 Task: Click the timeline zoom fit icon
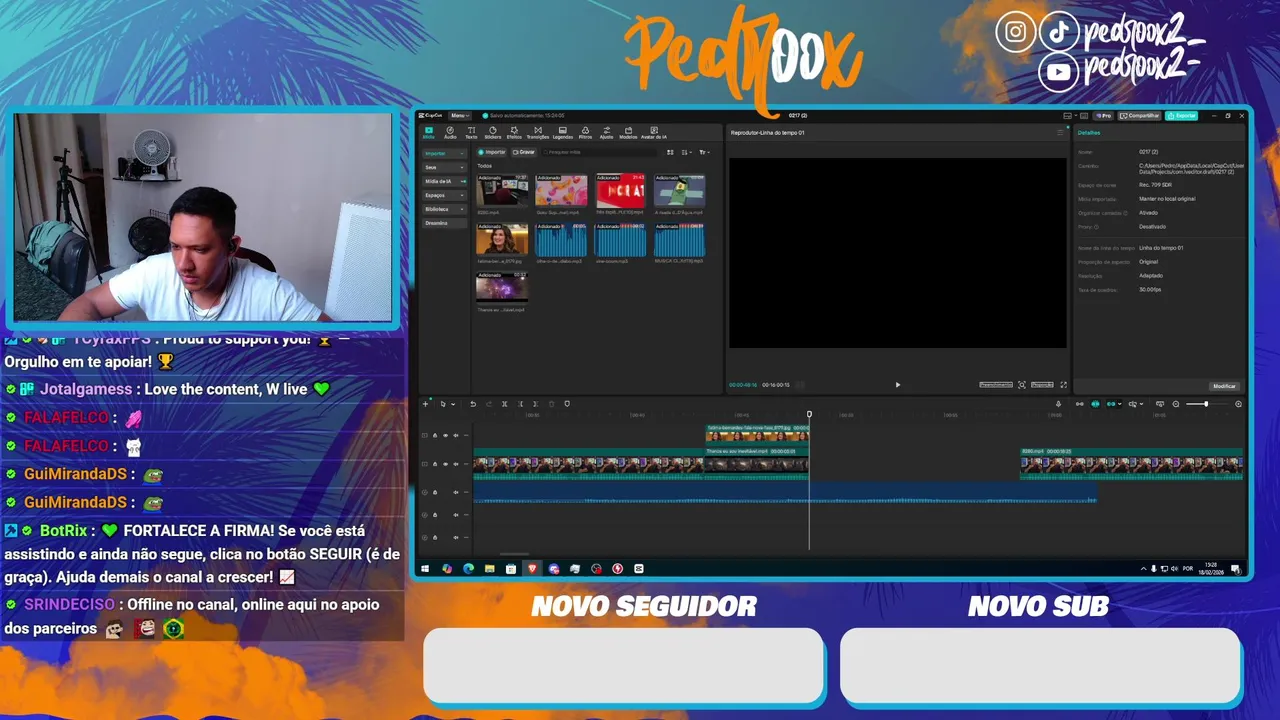[x=1238, y=404]
